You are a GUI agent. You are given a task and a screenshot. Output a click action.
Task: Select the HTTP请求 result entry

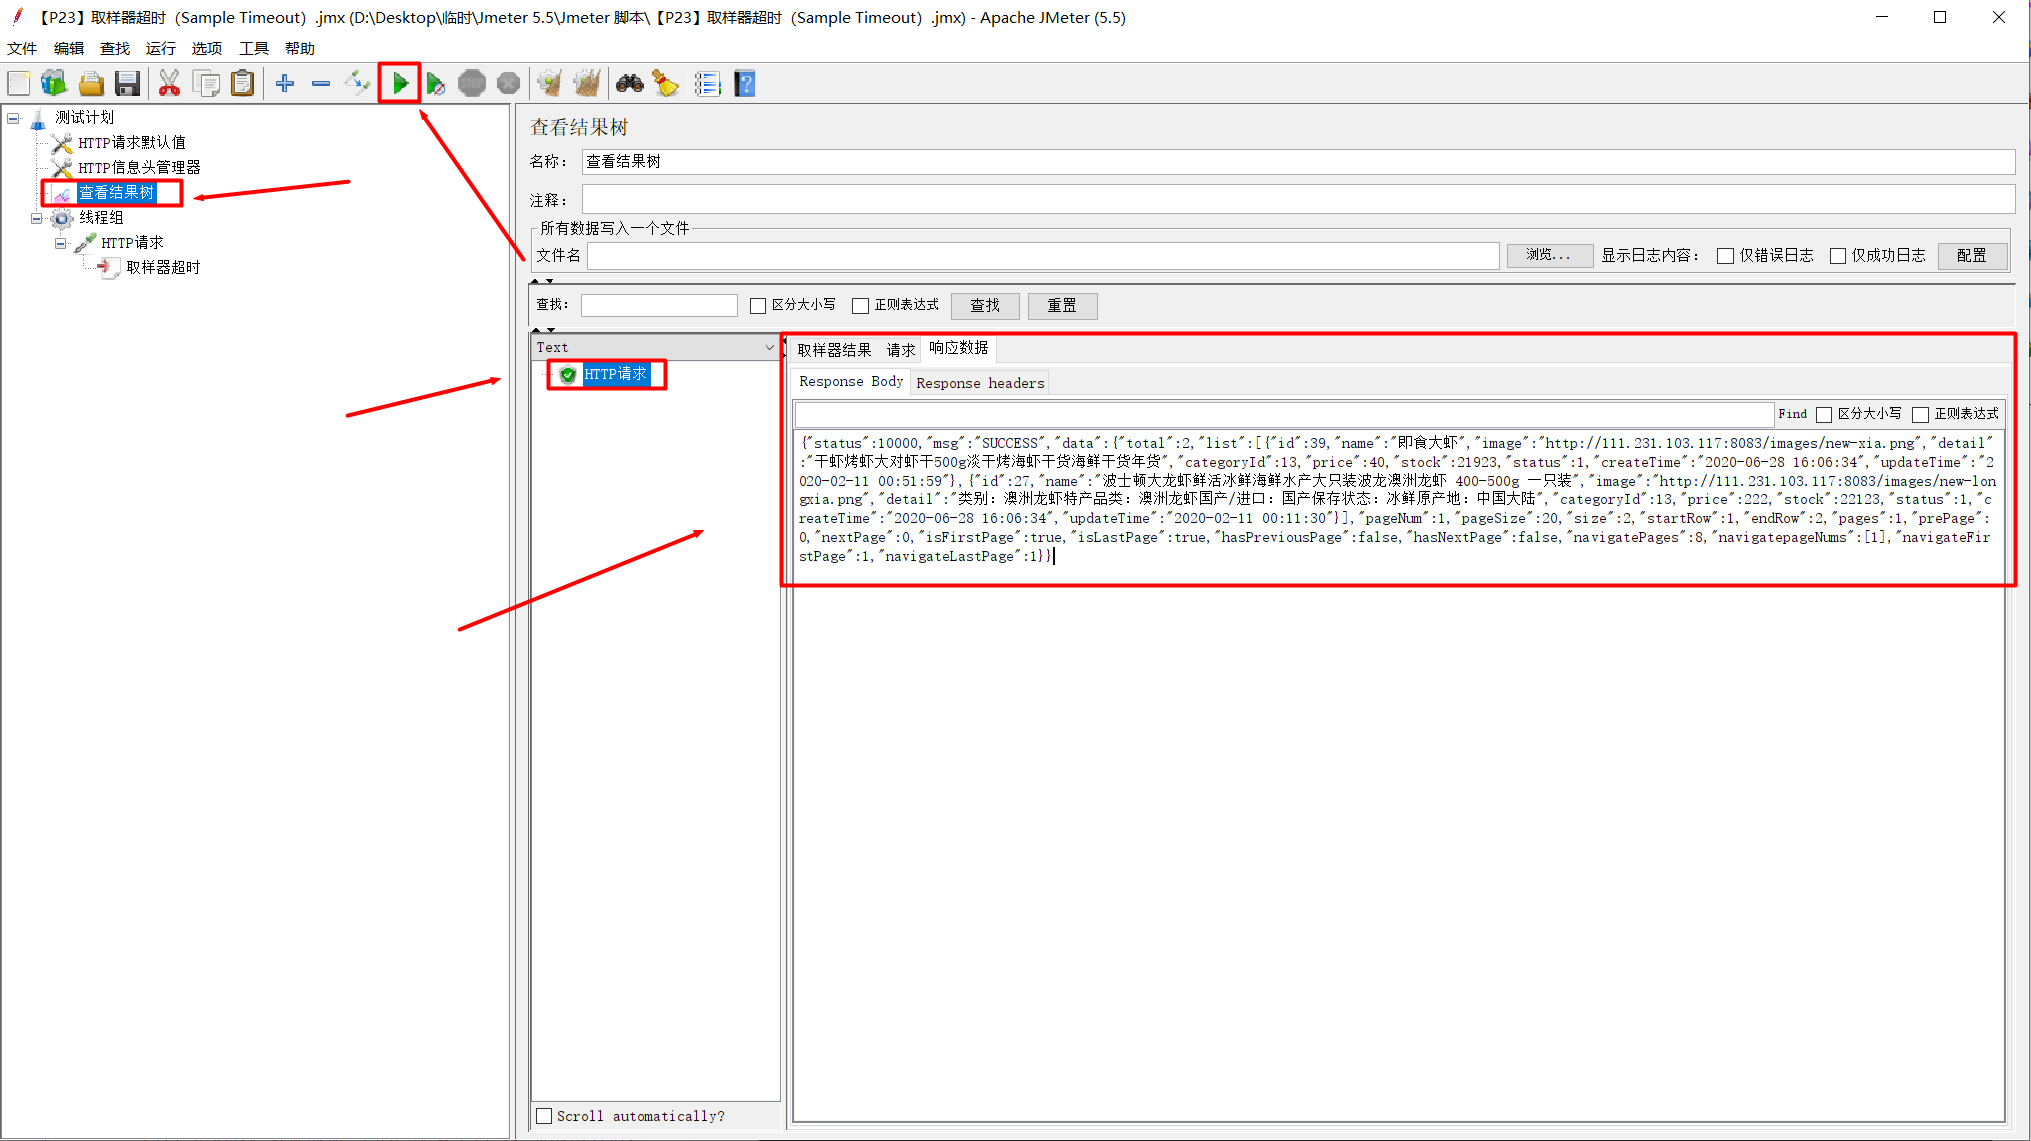click(615, 375)
